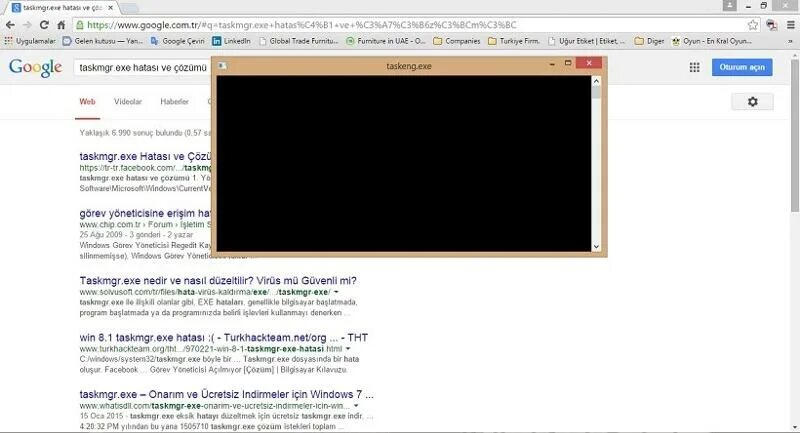This screenshot has height=433, width=800.
Task: Click the page scrollbar down arrow
Action: (794, 427)
